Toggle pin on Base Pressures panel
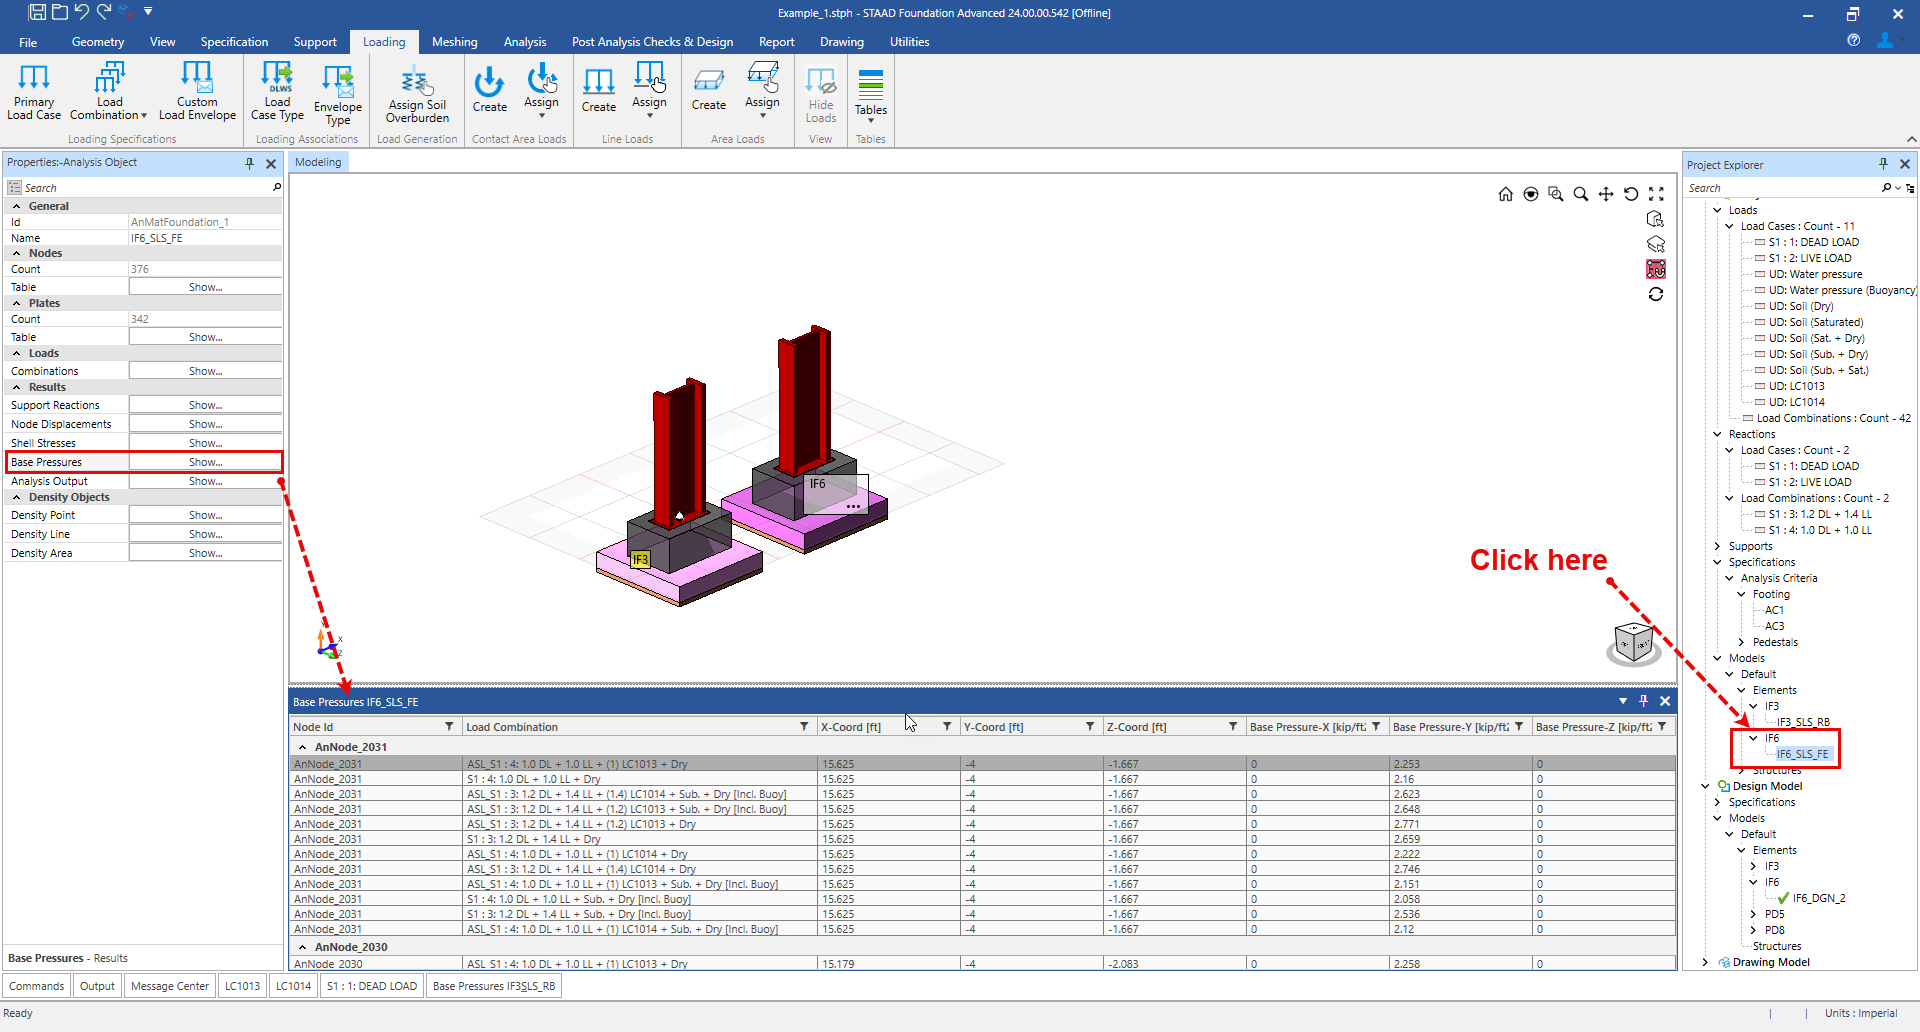Image resolution: width=1920 pixels, height=1032 pixels. point(1643,701)
